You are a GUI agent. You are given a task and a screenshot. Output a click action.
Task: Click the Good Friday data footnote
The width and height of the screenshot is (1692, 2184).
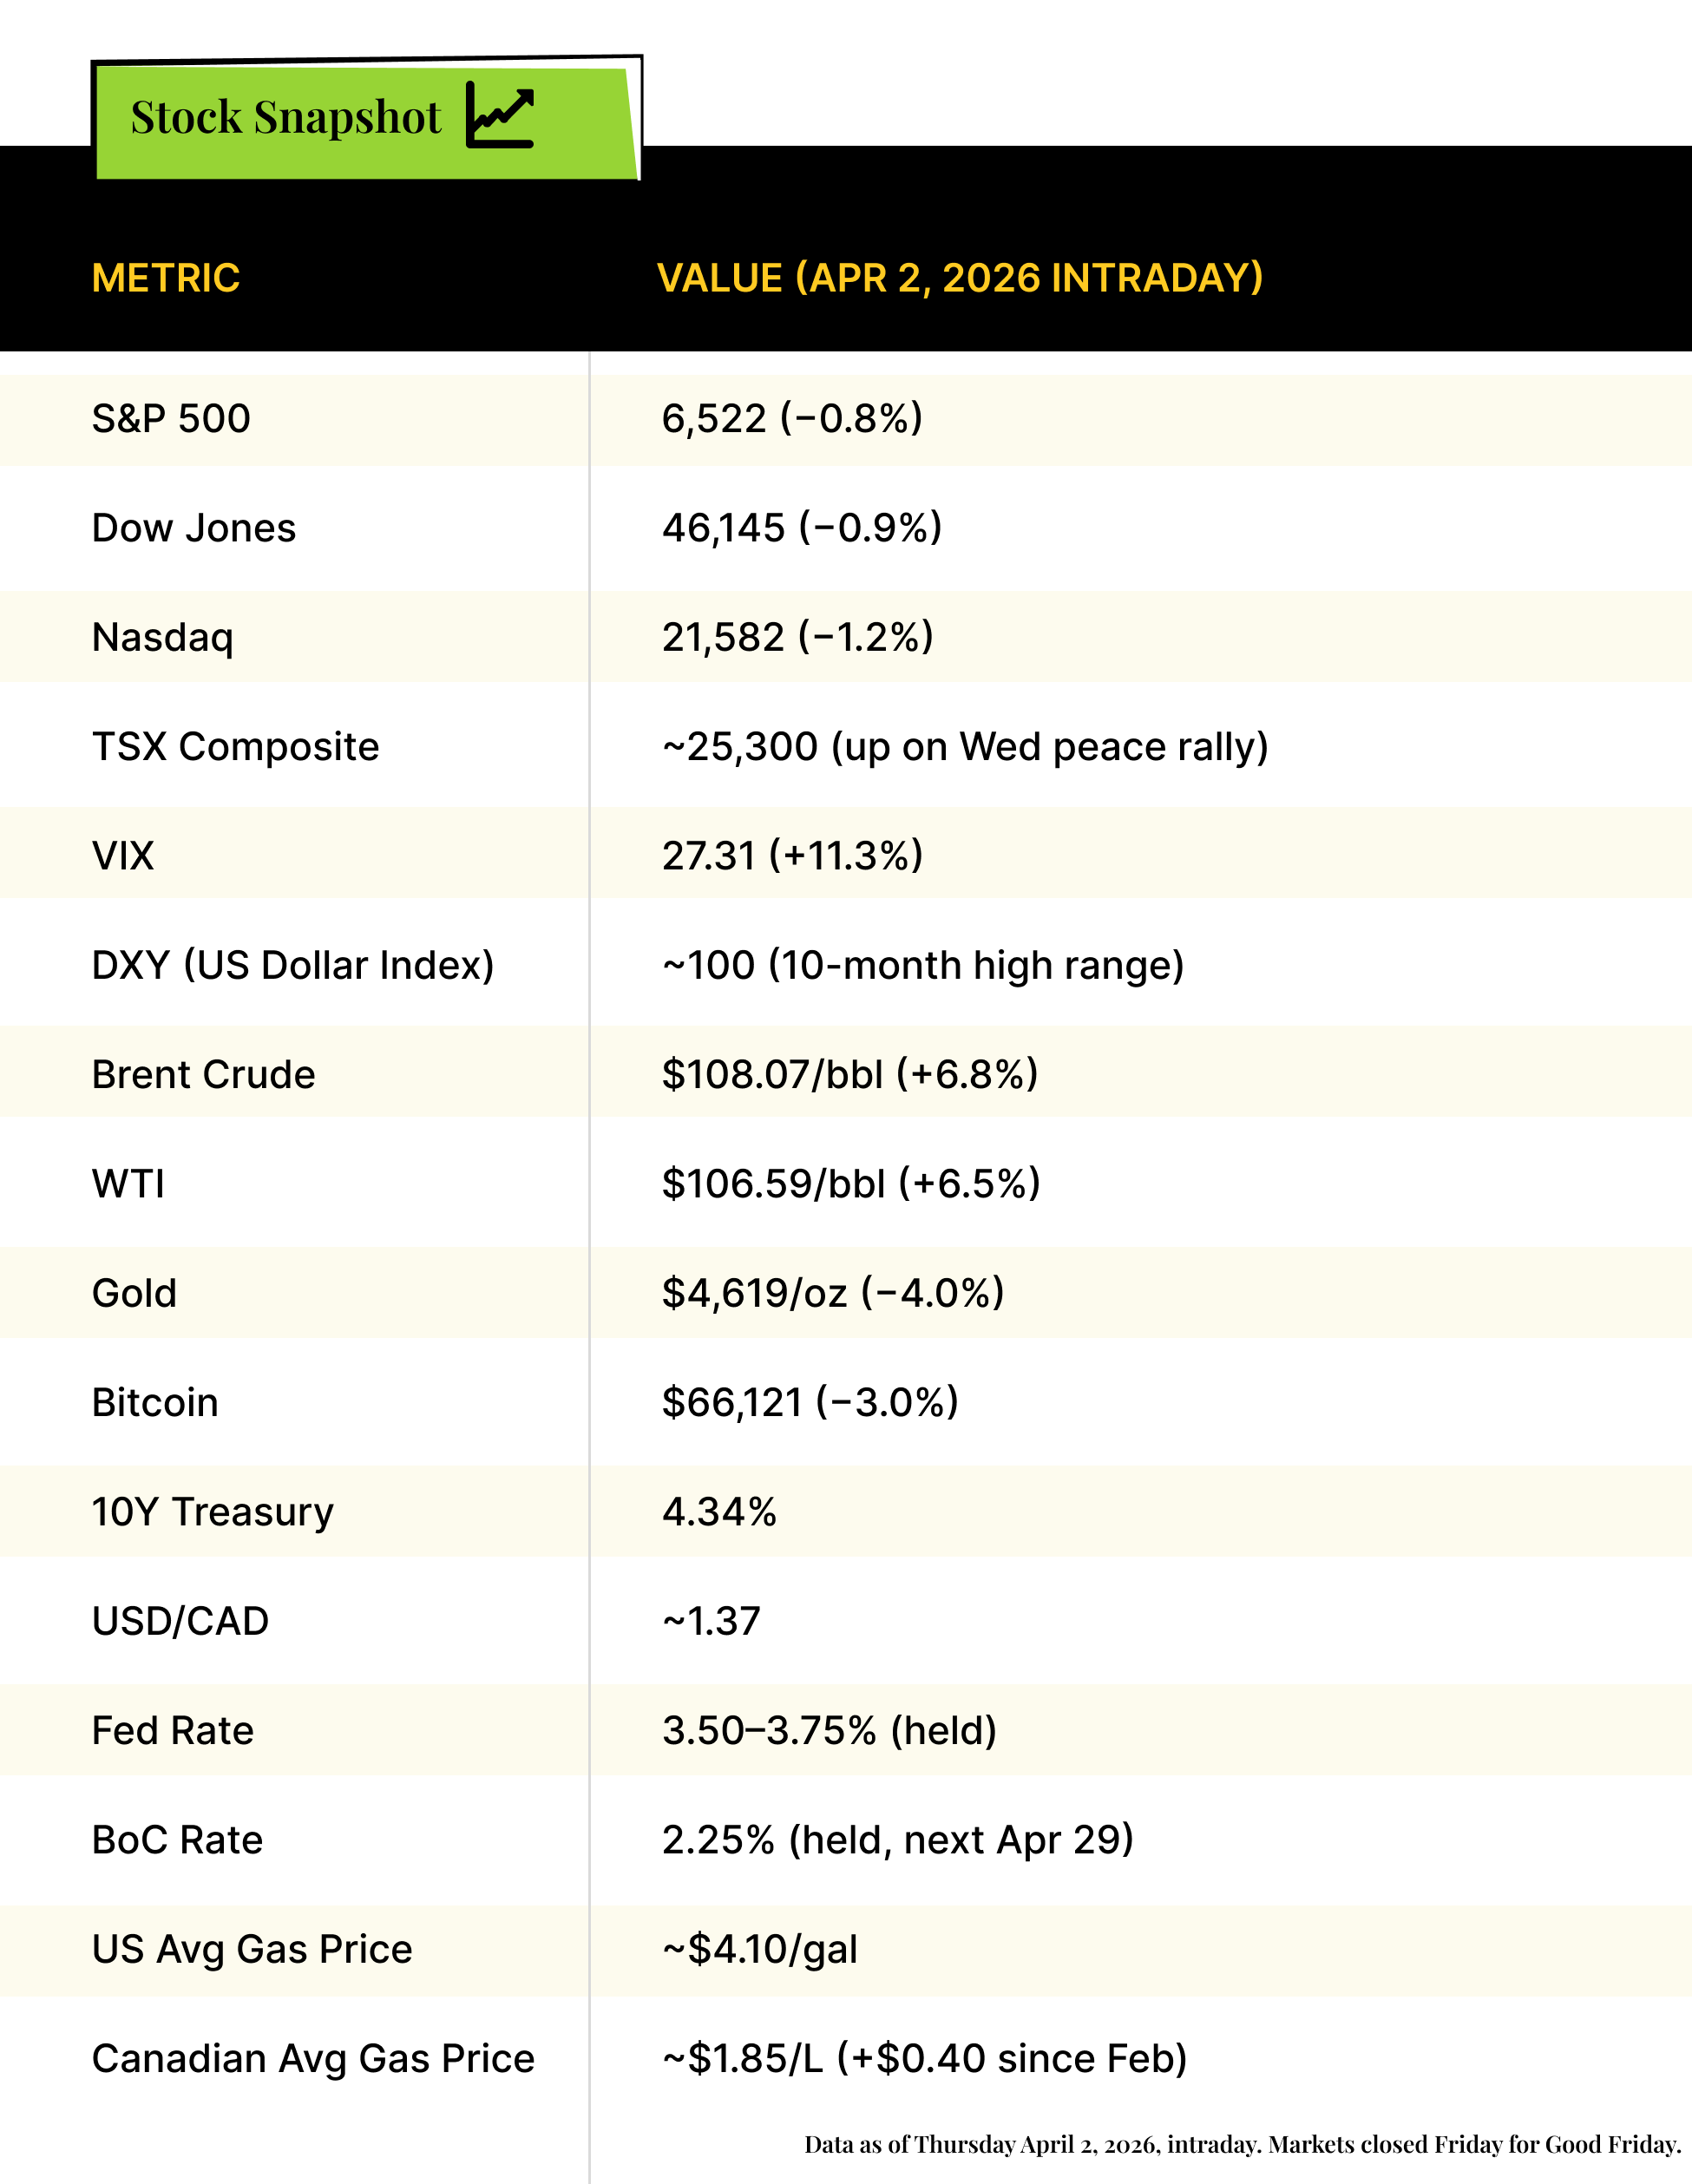tap(1242, 2144)
